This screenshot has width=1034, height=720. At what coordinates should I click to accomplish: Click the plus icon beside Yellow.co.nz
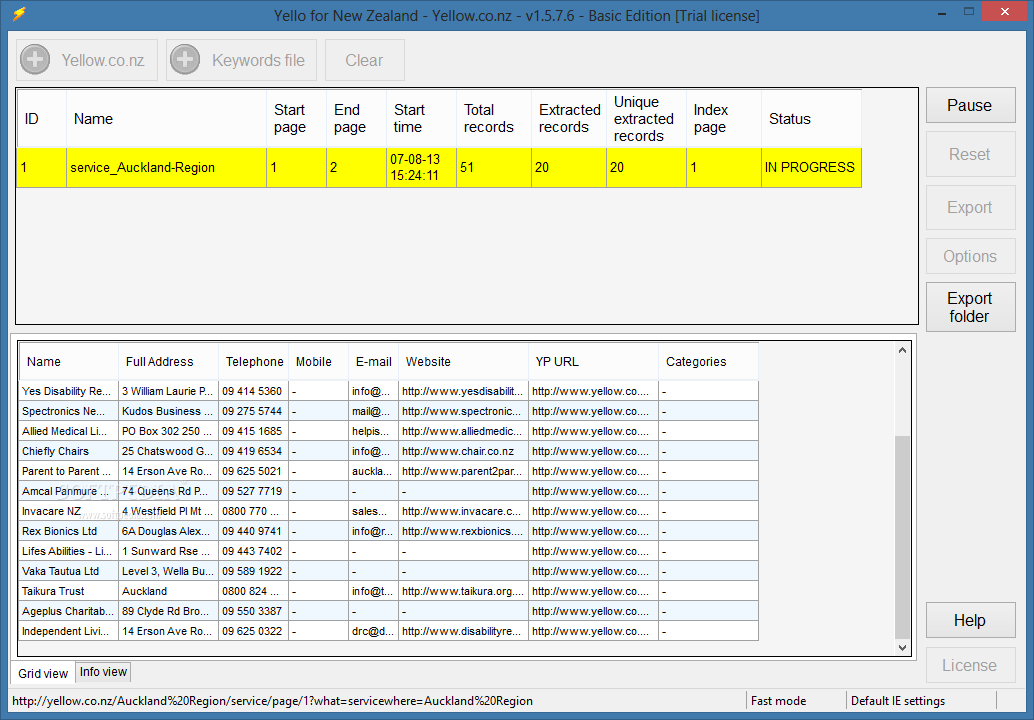[x=35, y=60]
